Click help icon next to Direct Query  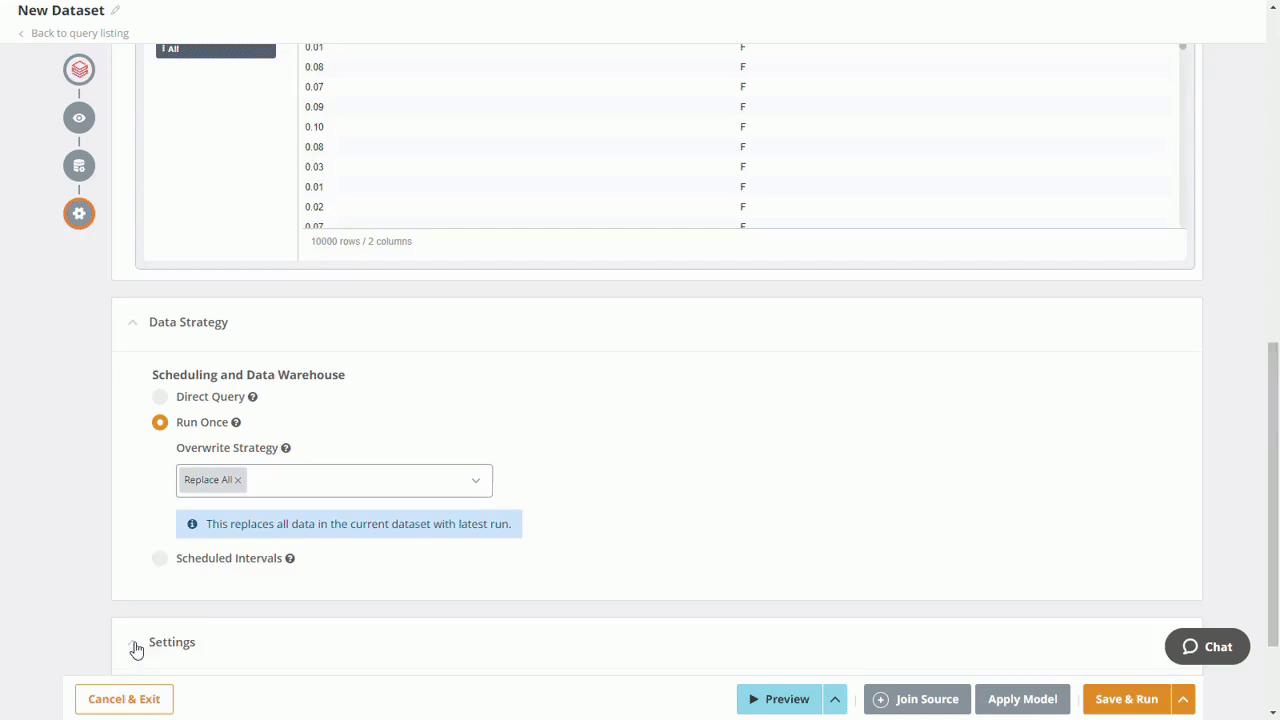253,397
